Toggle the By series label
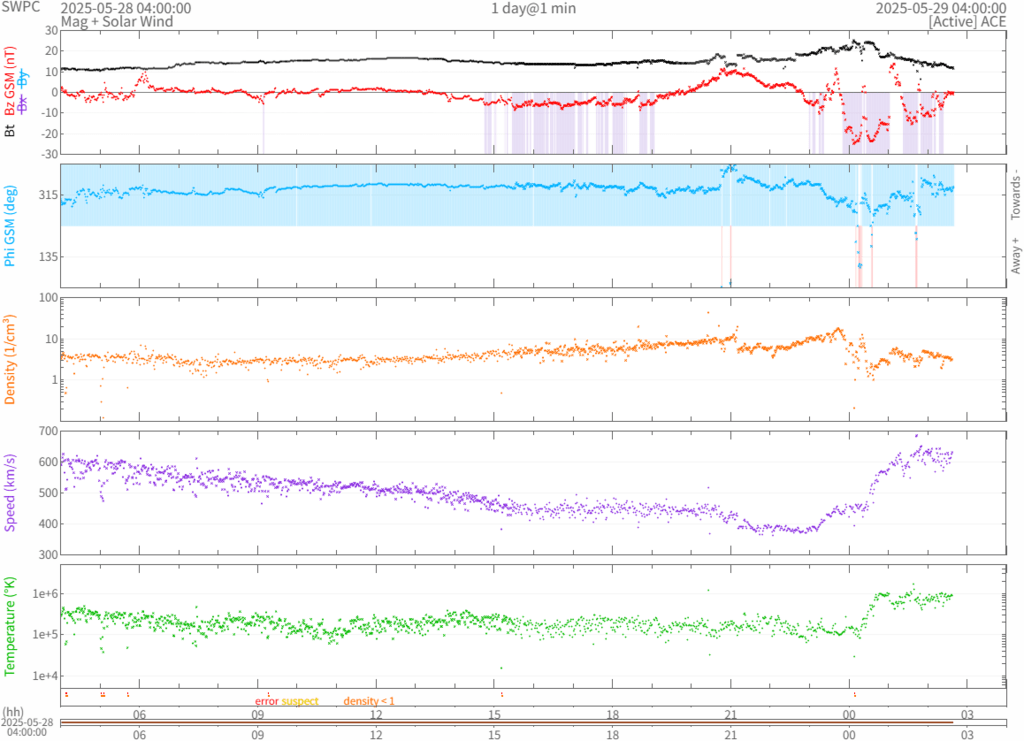Image resolution: width=1024 pixels, height=741 pixels. pos(23,77)
